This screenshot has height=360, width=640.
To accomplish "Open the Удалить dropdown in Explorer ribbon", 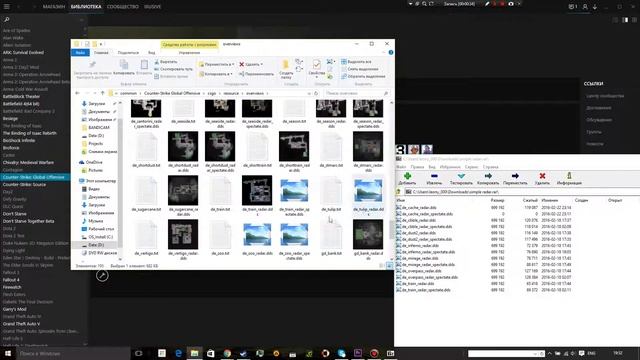I will click(x=251, y=64).
